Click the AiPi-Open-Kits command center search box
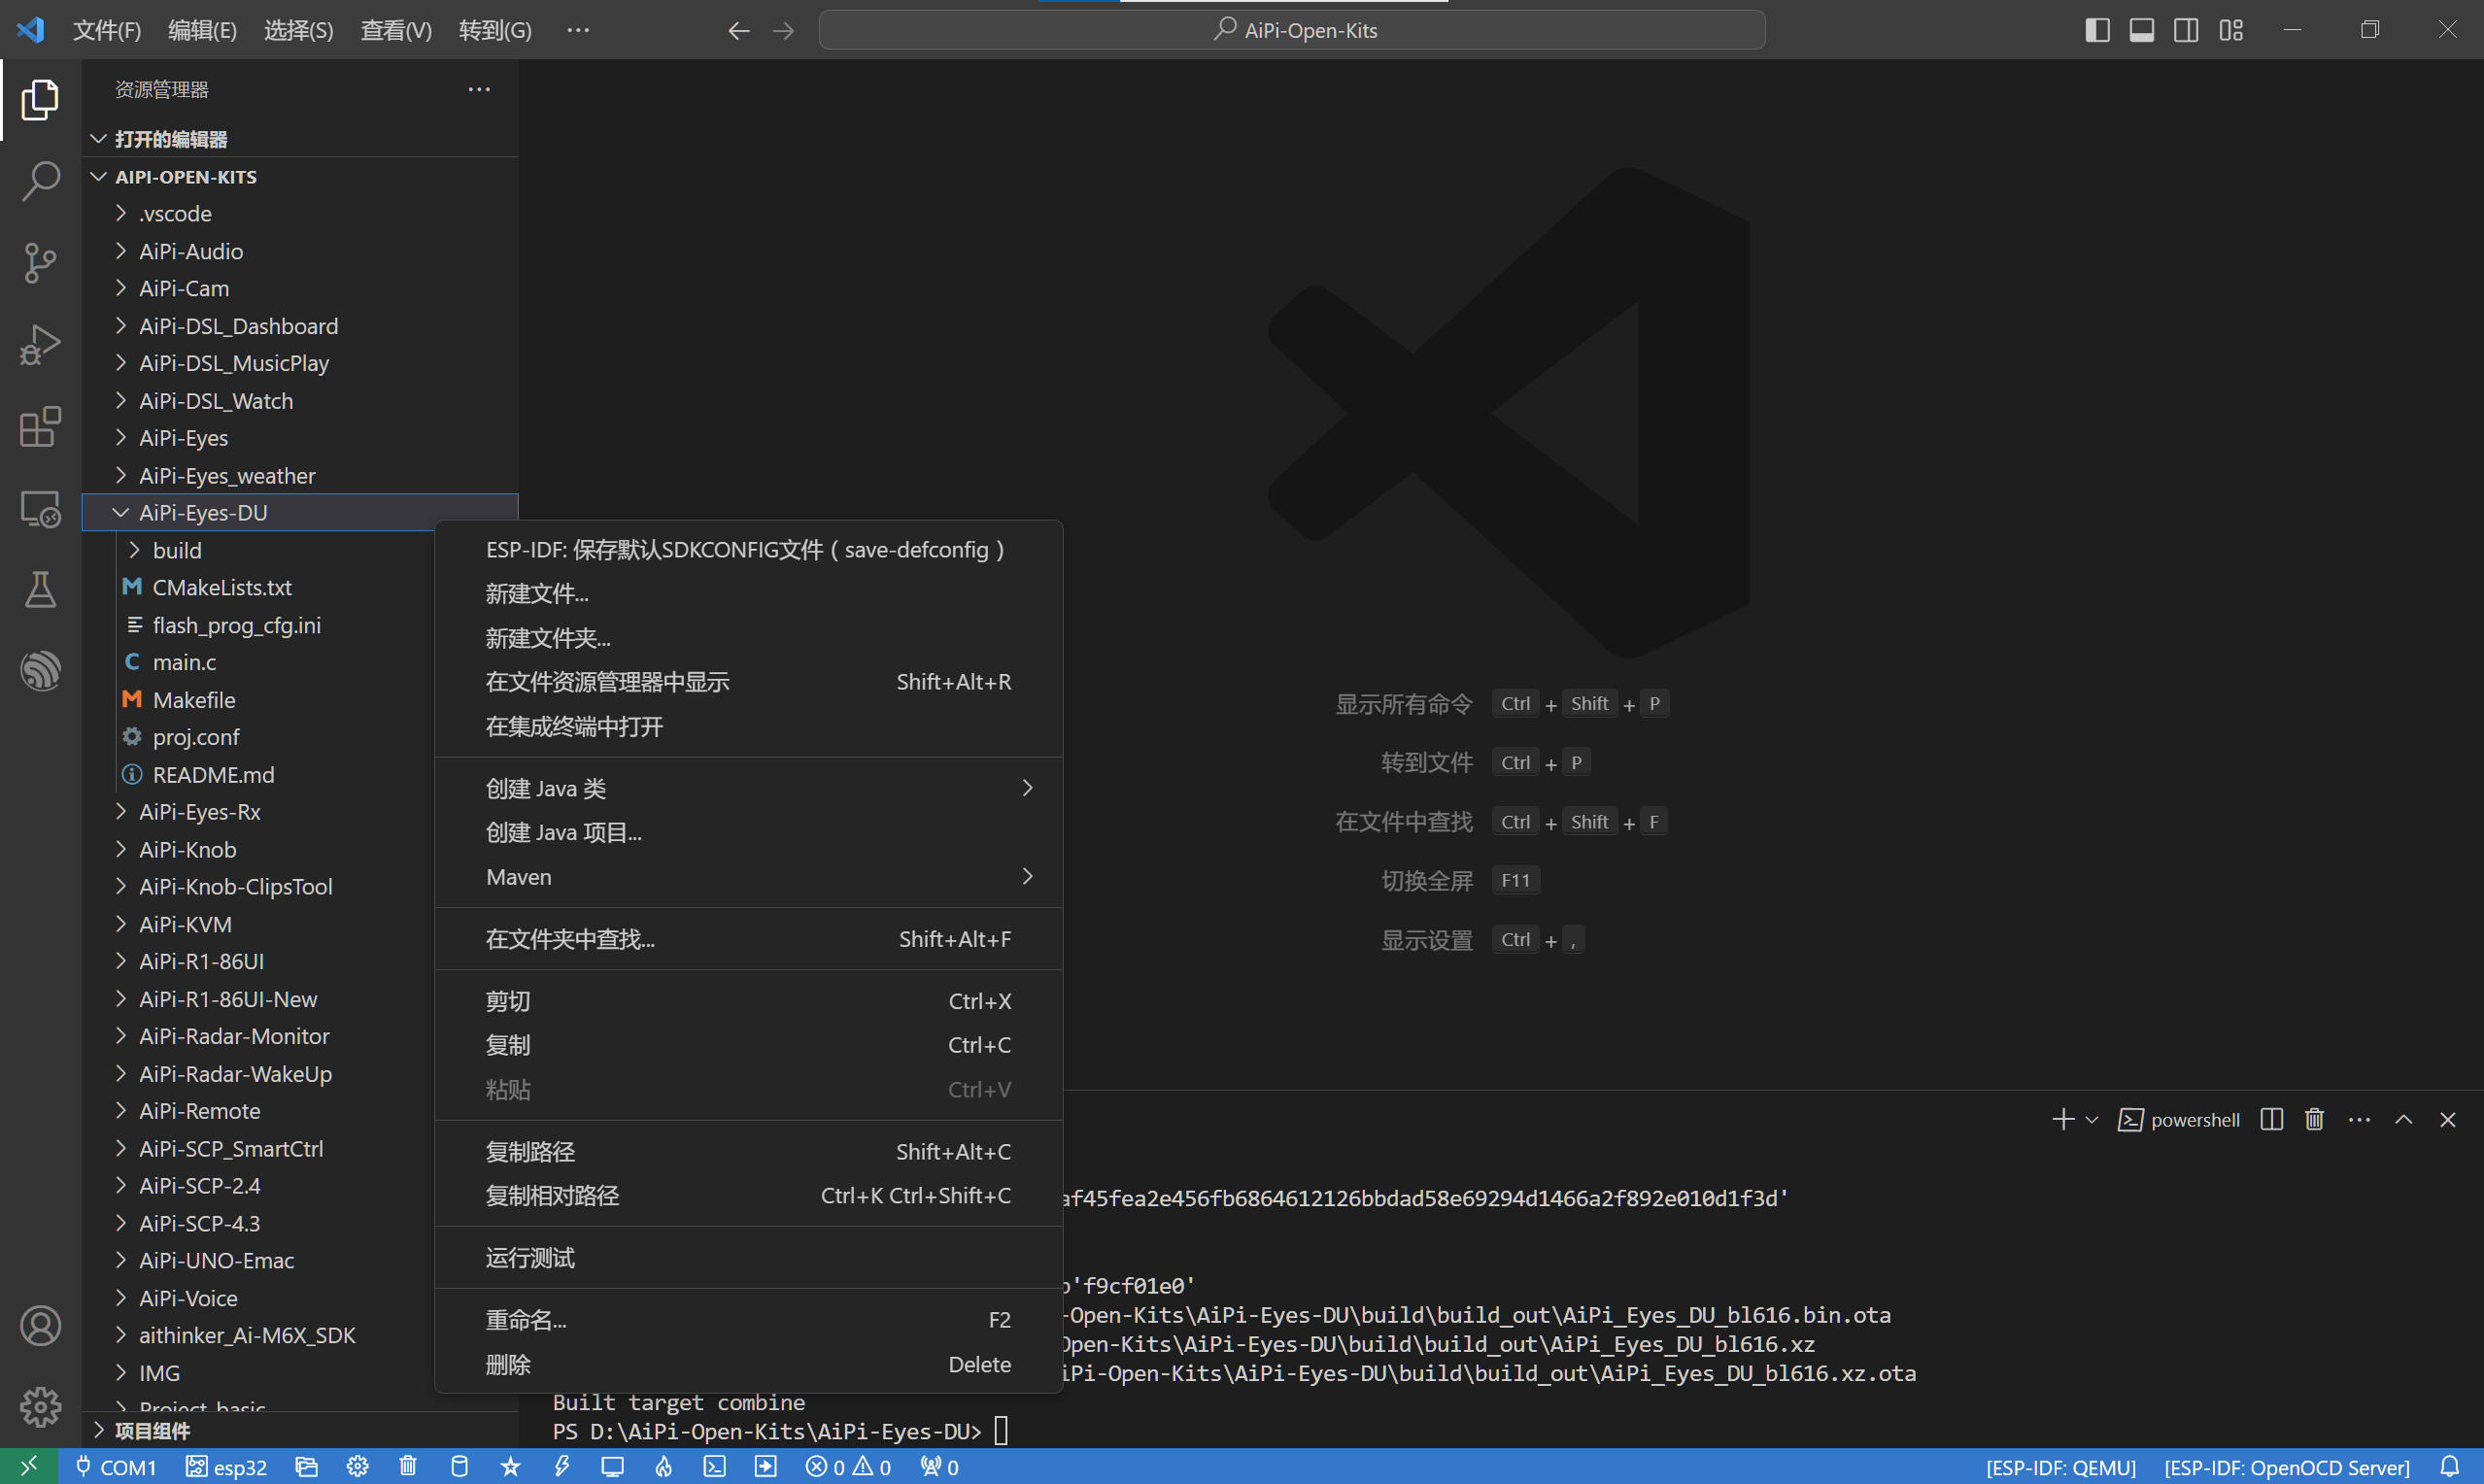This screenshot has width=2484, height=1484. (1292, 30)
